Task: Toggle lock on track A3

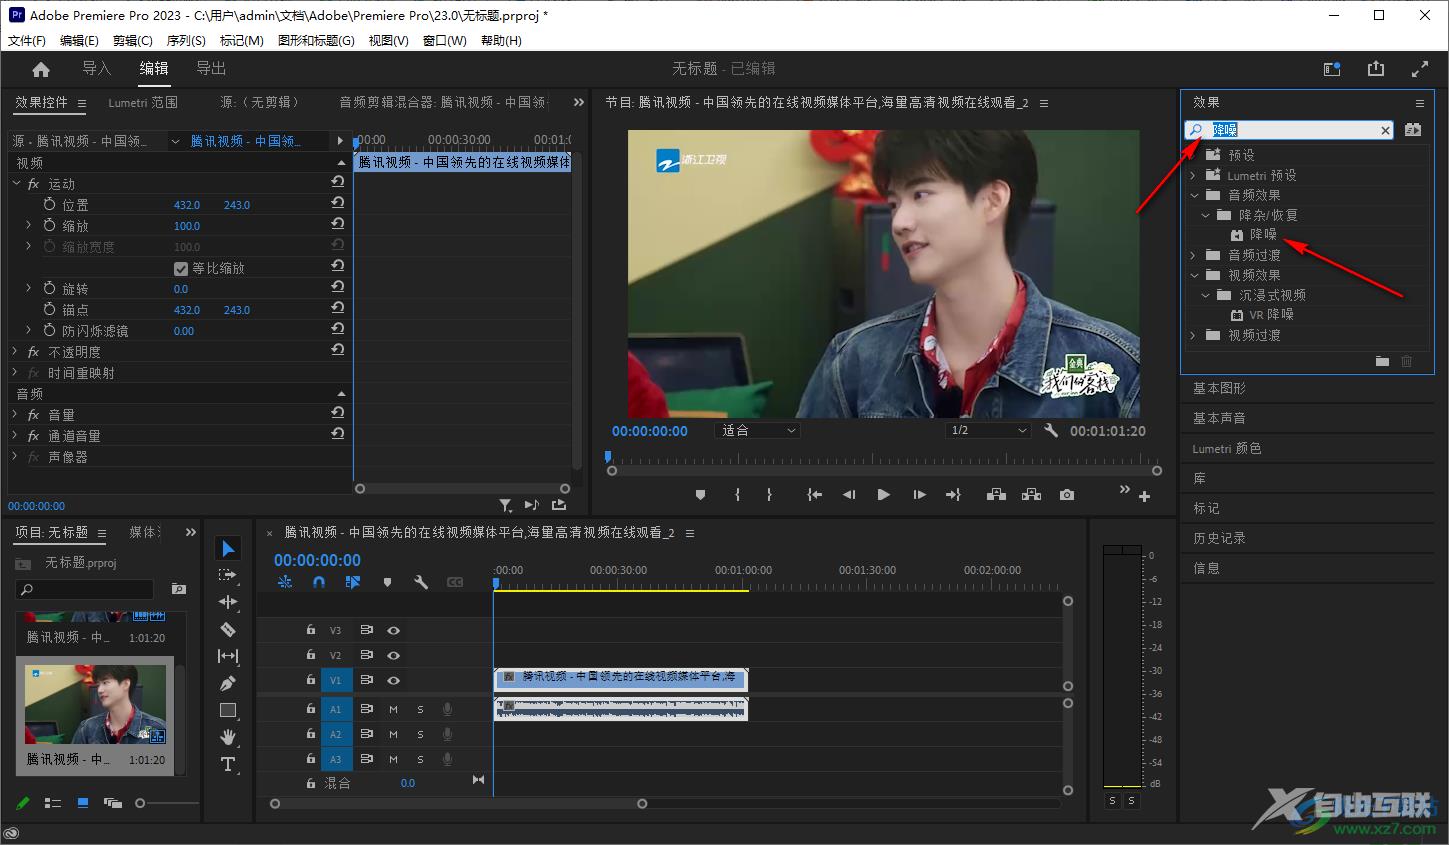Action: tap(310, 759)
